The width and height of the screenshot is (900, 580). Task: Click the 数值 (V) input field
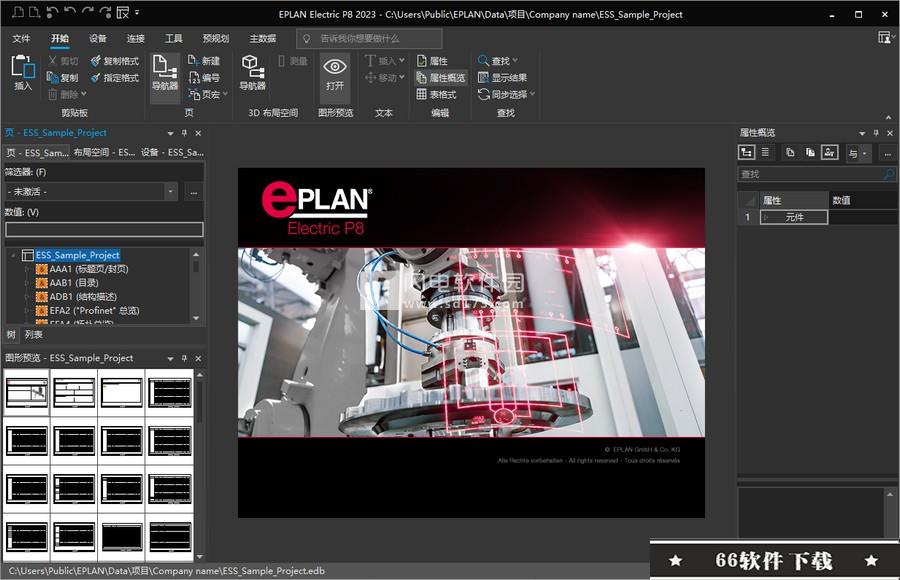(104, 230)
